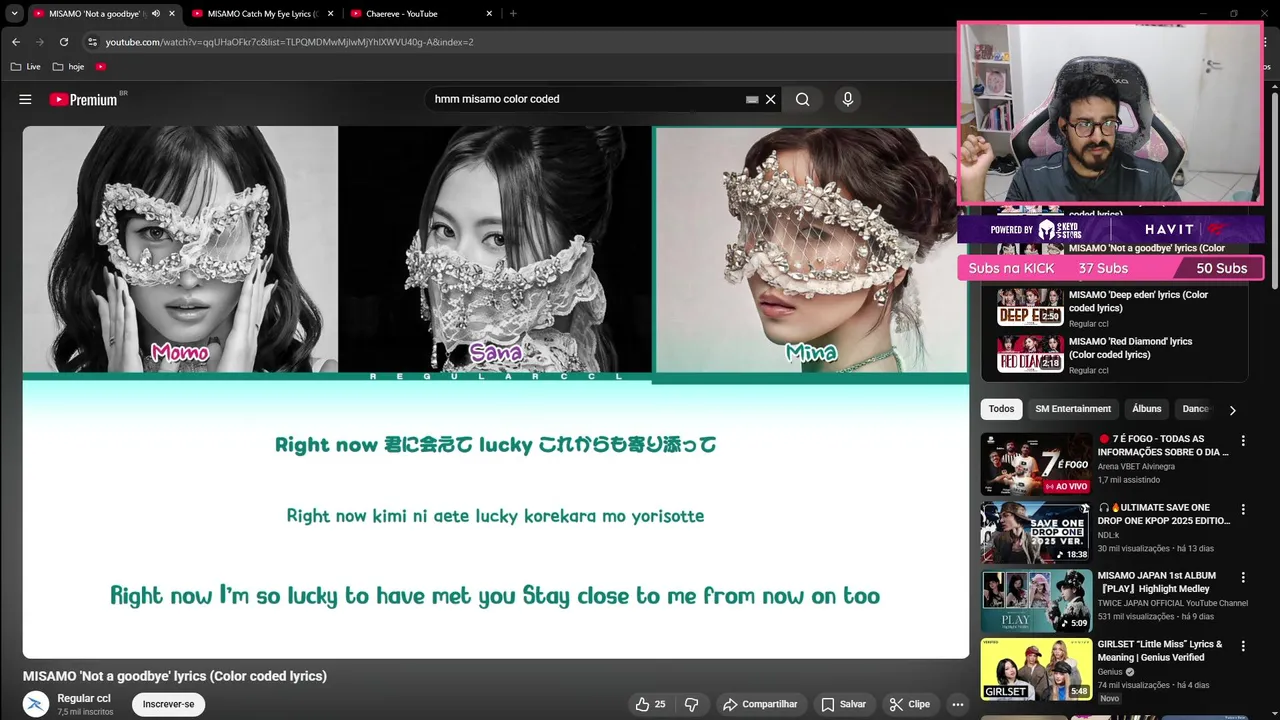The width and height of the screenshot is (1280, 720).
Task: Close the MISAMO 'Not a goodbye' tab
Action: pos(172,13)
